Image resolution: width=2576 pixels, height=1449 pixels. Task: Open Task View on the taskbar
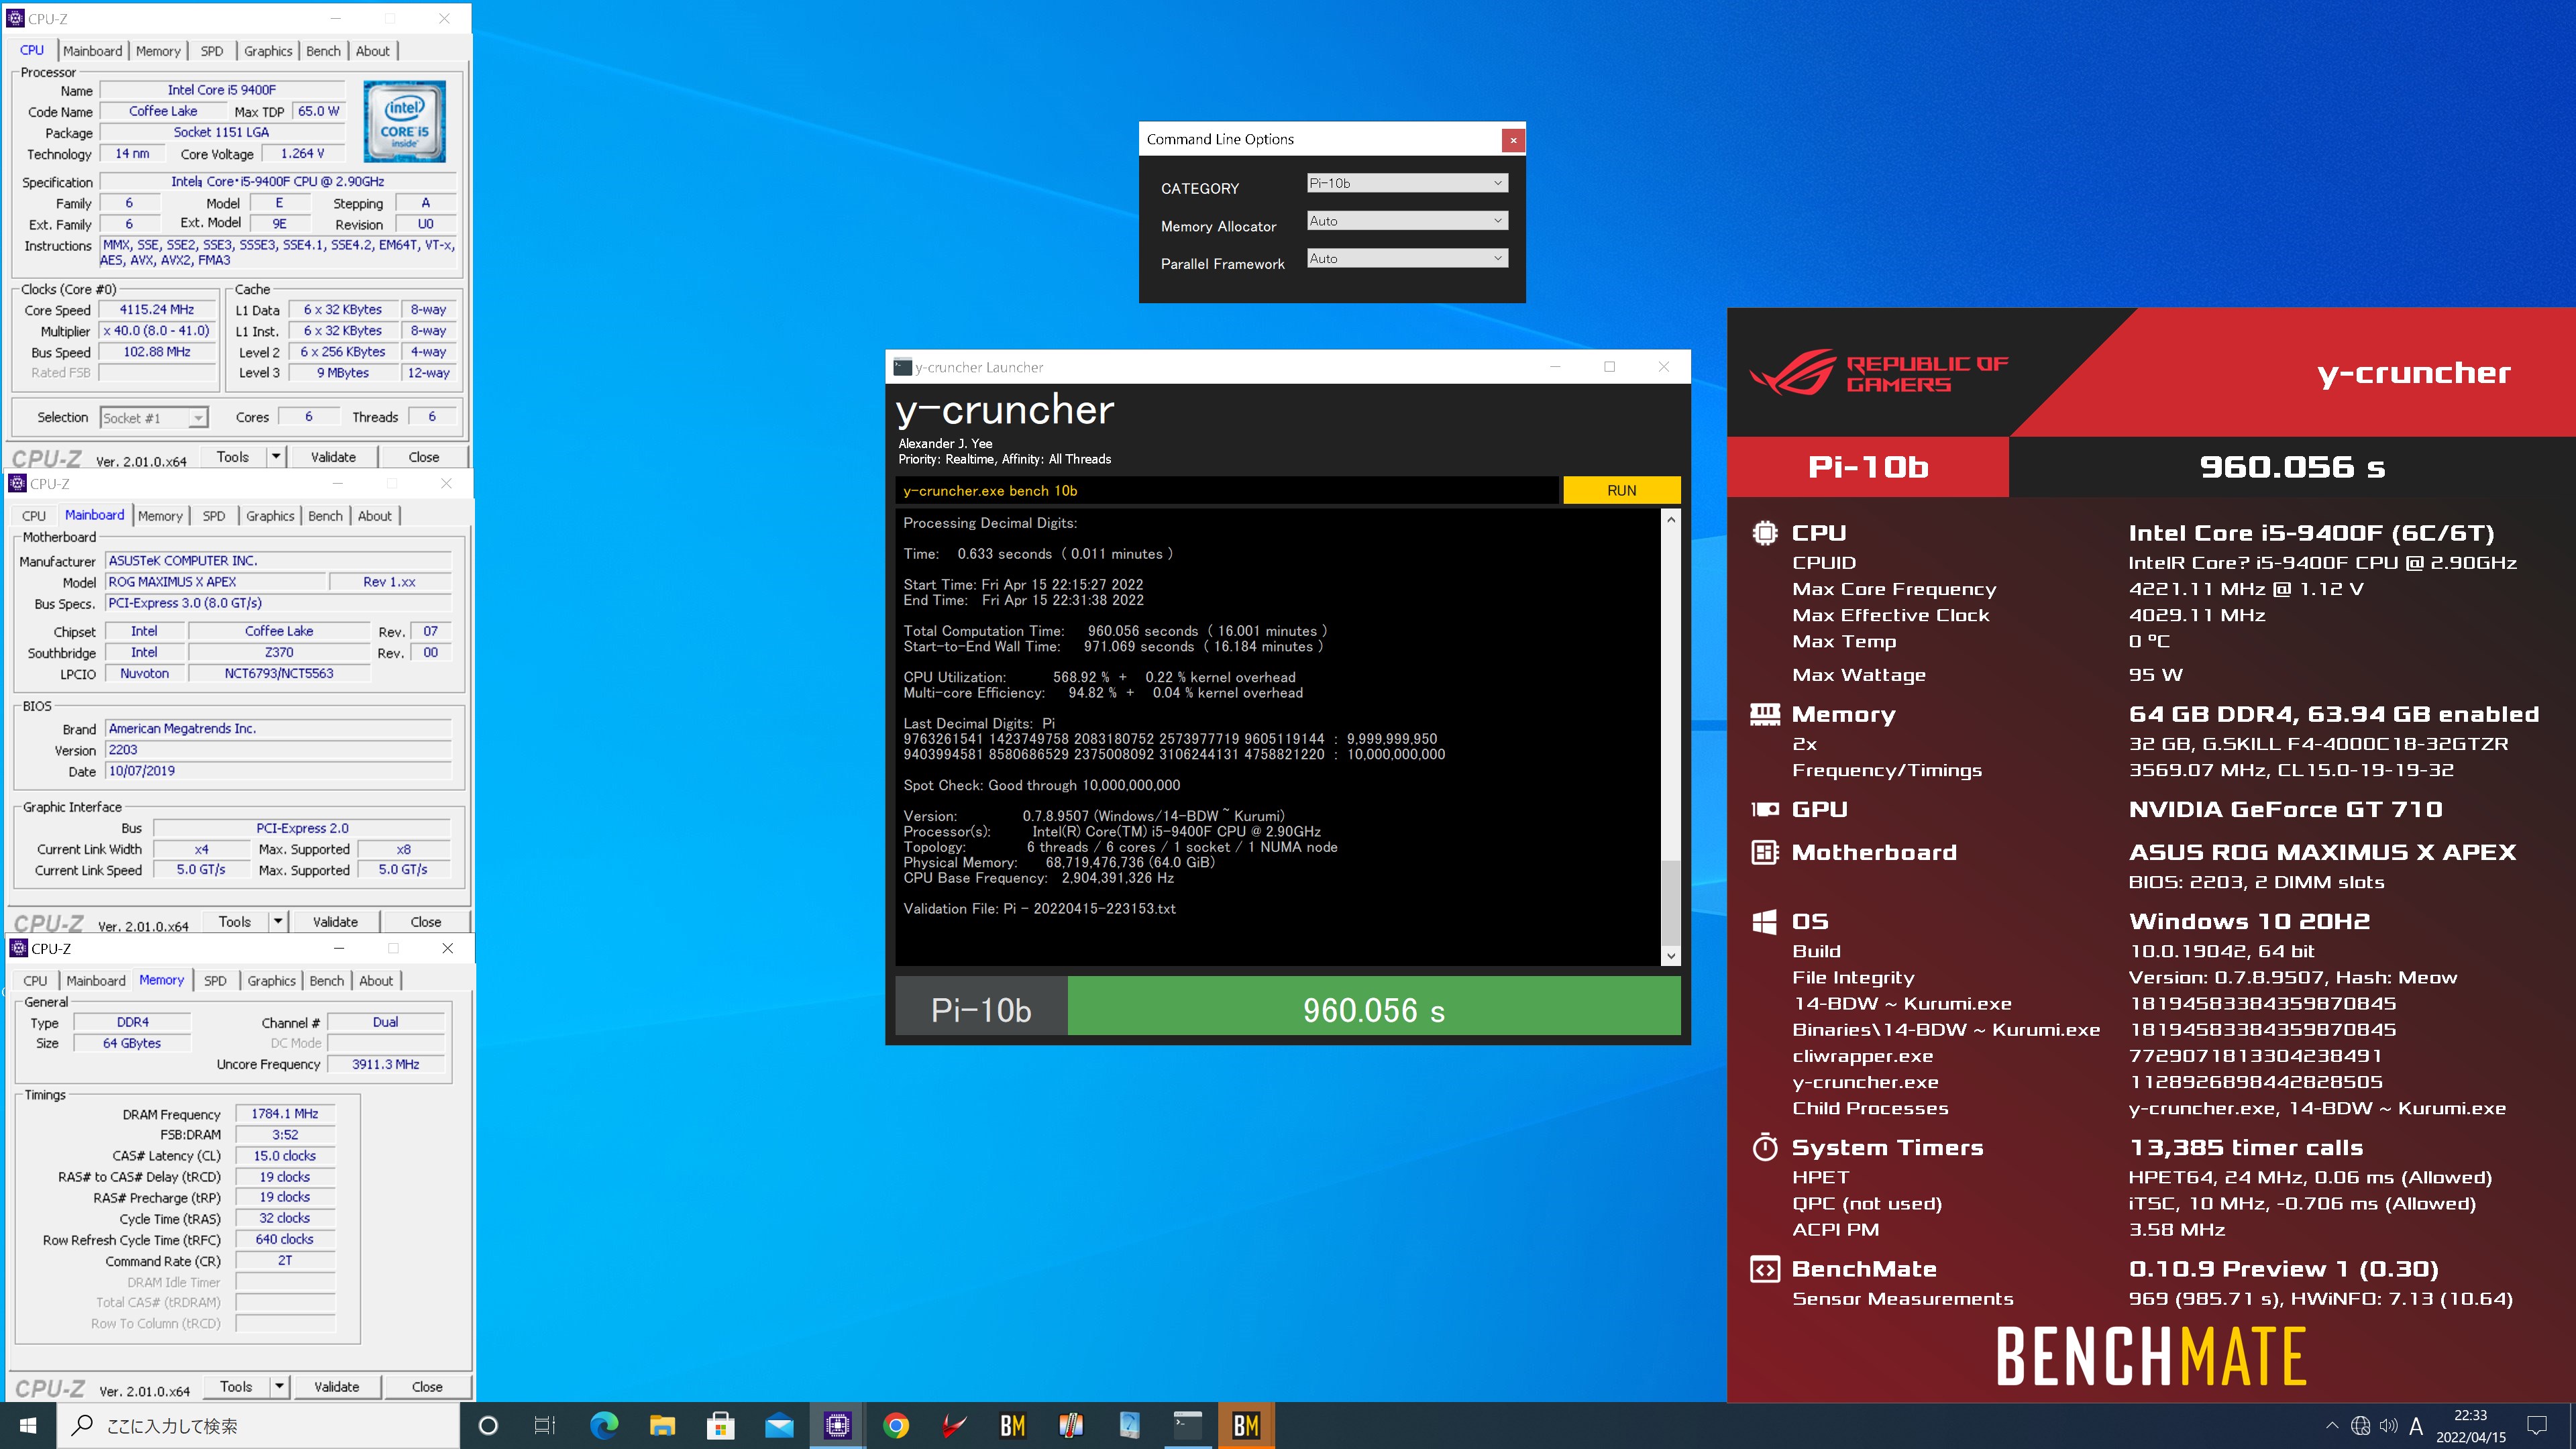(545, 1425)
